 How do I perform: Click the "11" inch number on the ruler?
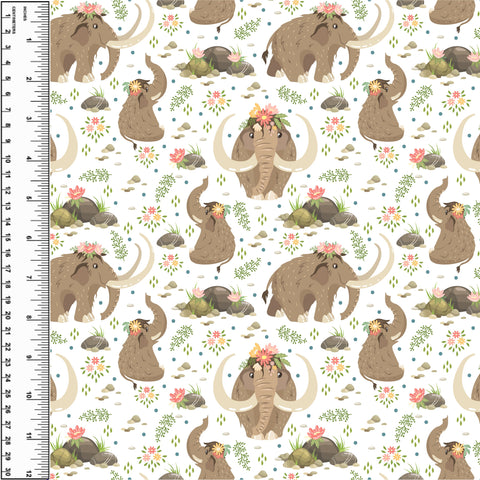click(x=29, y=436)
